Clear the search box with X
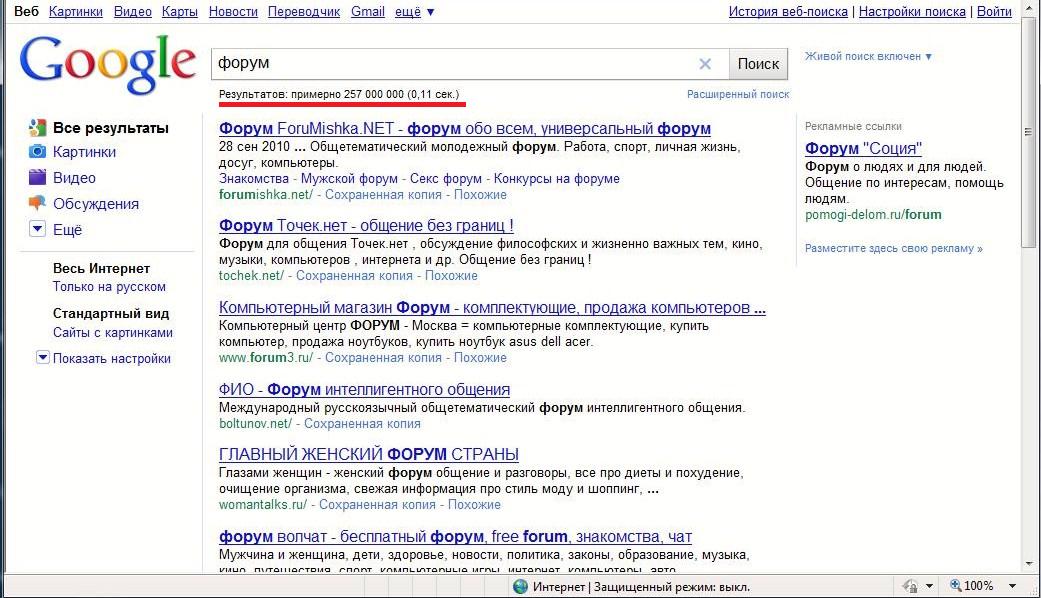1041x598 pixels. click(x=705, y=64)
